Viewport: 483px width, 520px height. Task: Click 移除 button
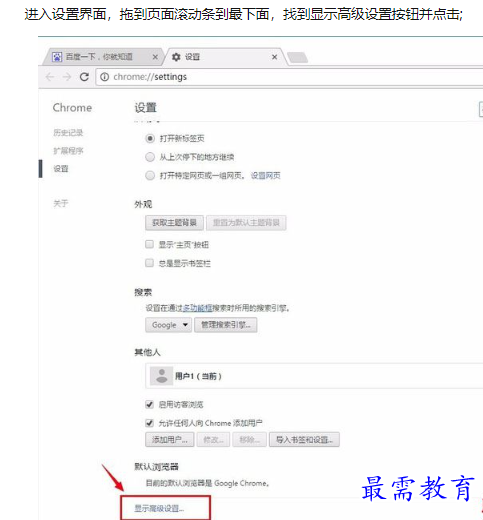coord(250,440)
